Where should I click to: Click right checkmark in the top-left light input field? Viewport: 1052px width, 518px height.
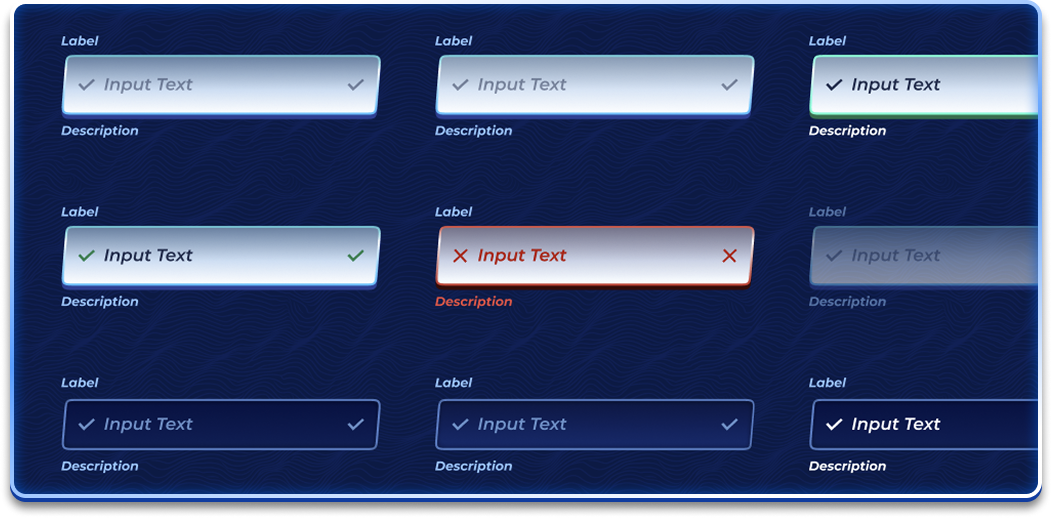[x=355, y=85]
